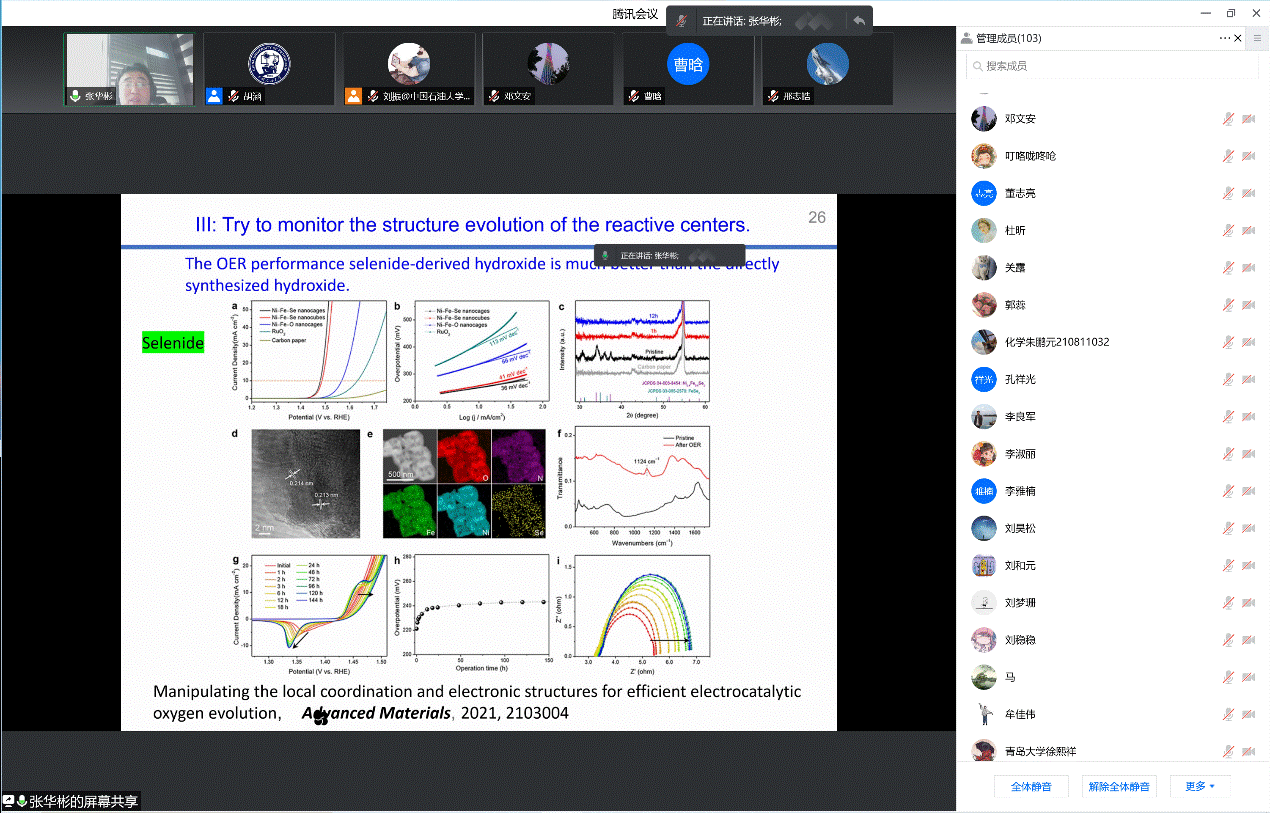Click microphone icon next to 牟佳伟
Screen dimensions: 1270x813
[1228, 715]
